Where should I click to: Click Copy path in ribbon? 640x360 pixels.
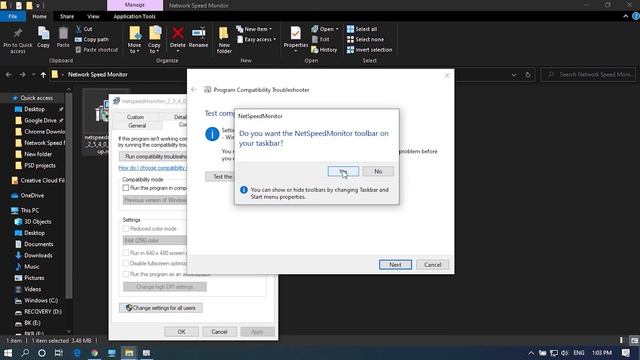(x=92, y=39)
